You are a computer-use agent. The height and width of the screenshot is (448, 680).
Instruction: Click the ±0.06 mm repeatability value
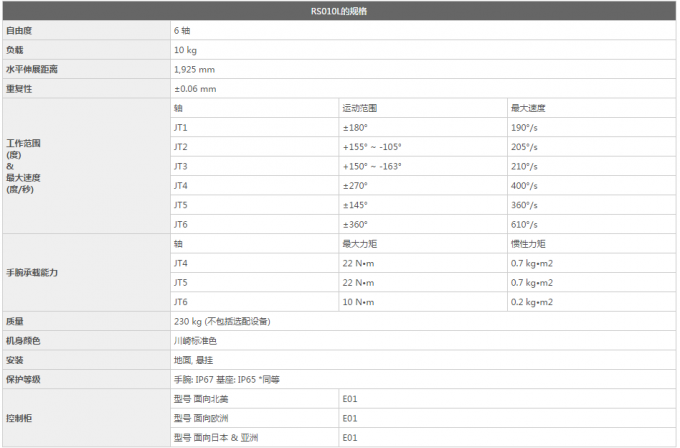195,89
